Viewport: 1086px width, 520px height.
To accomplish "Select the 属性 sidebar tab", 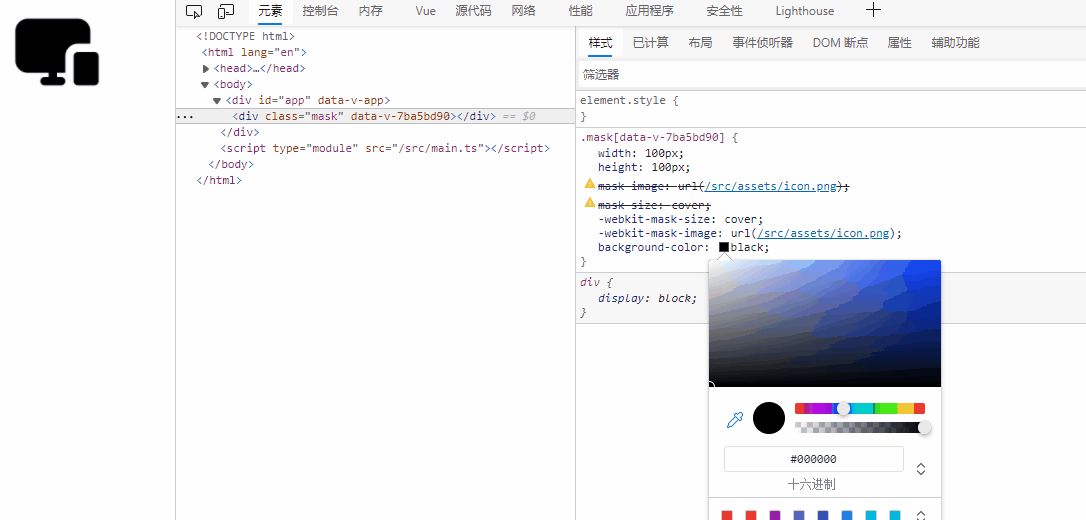I will pyautogui.click(x=899, y=43).
